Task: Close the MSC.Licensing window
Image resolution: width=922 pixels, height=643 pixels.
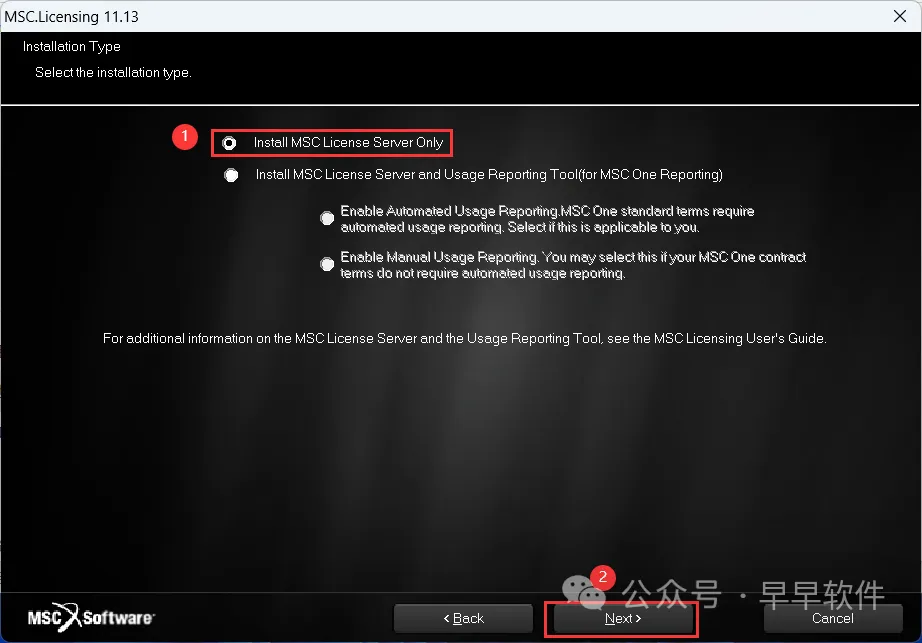Action: click(x=900, y=16)
